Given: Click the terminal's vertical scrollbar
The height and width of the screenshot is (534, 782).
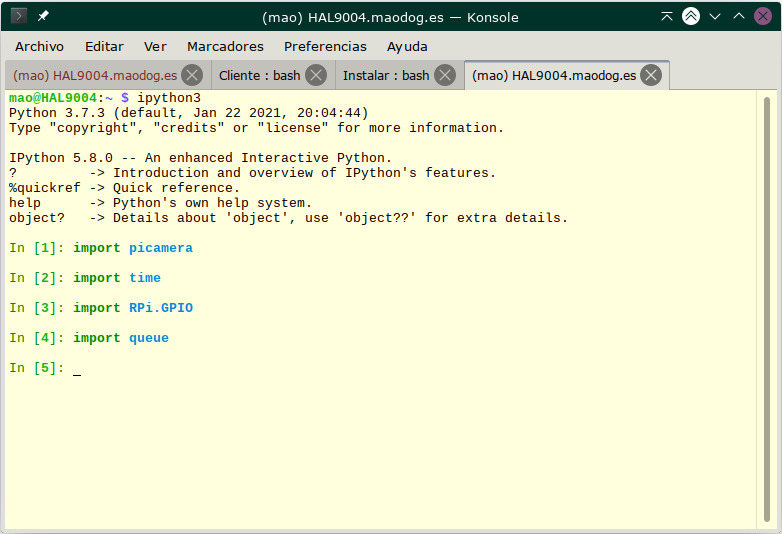Looking at the screenshot, I should (x=767, y=300).
